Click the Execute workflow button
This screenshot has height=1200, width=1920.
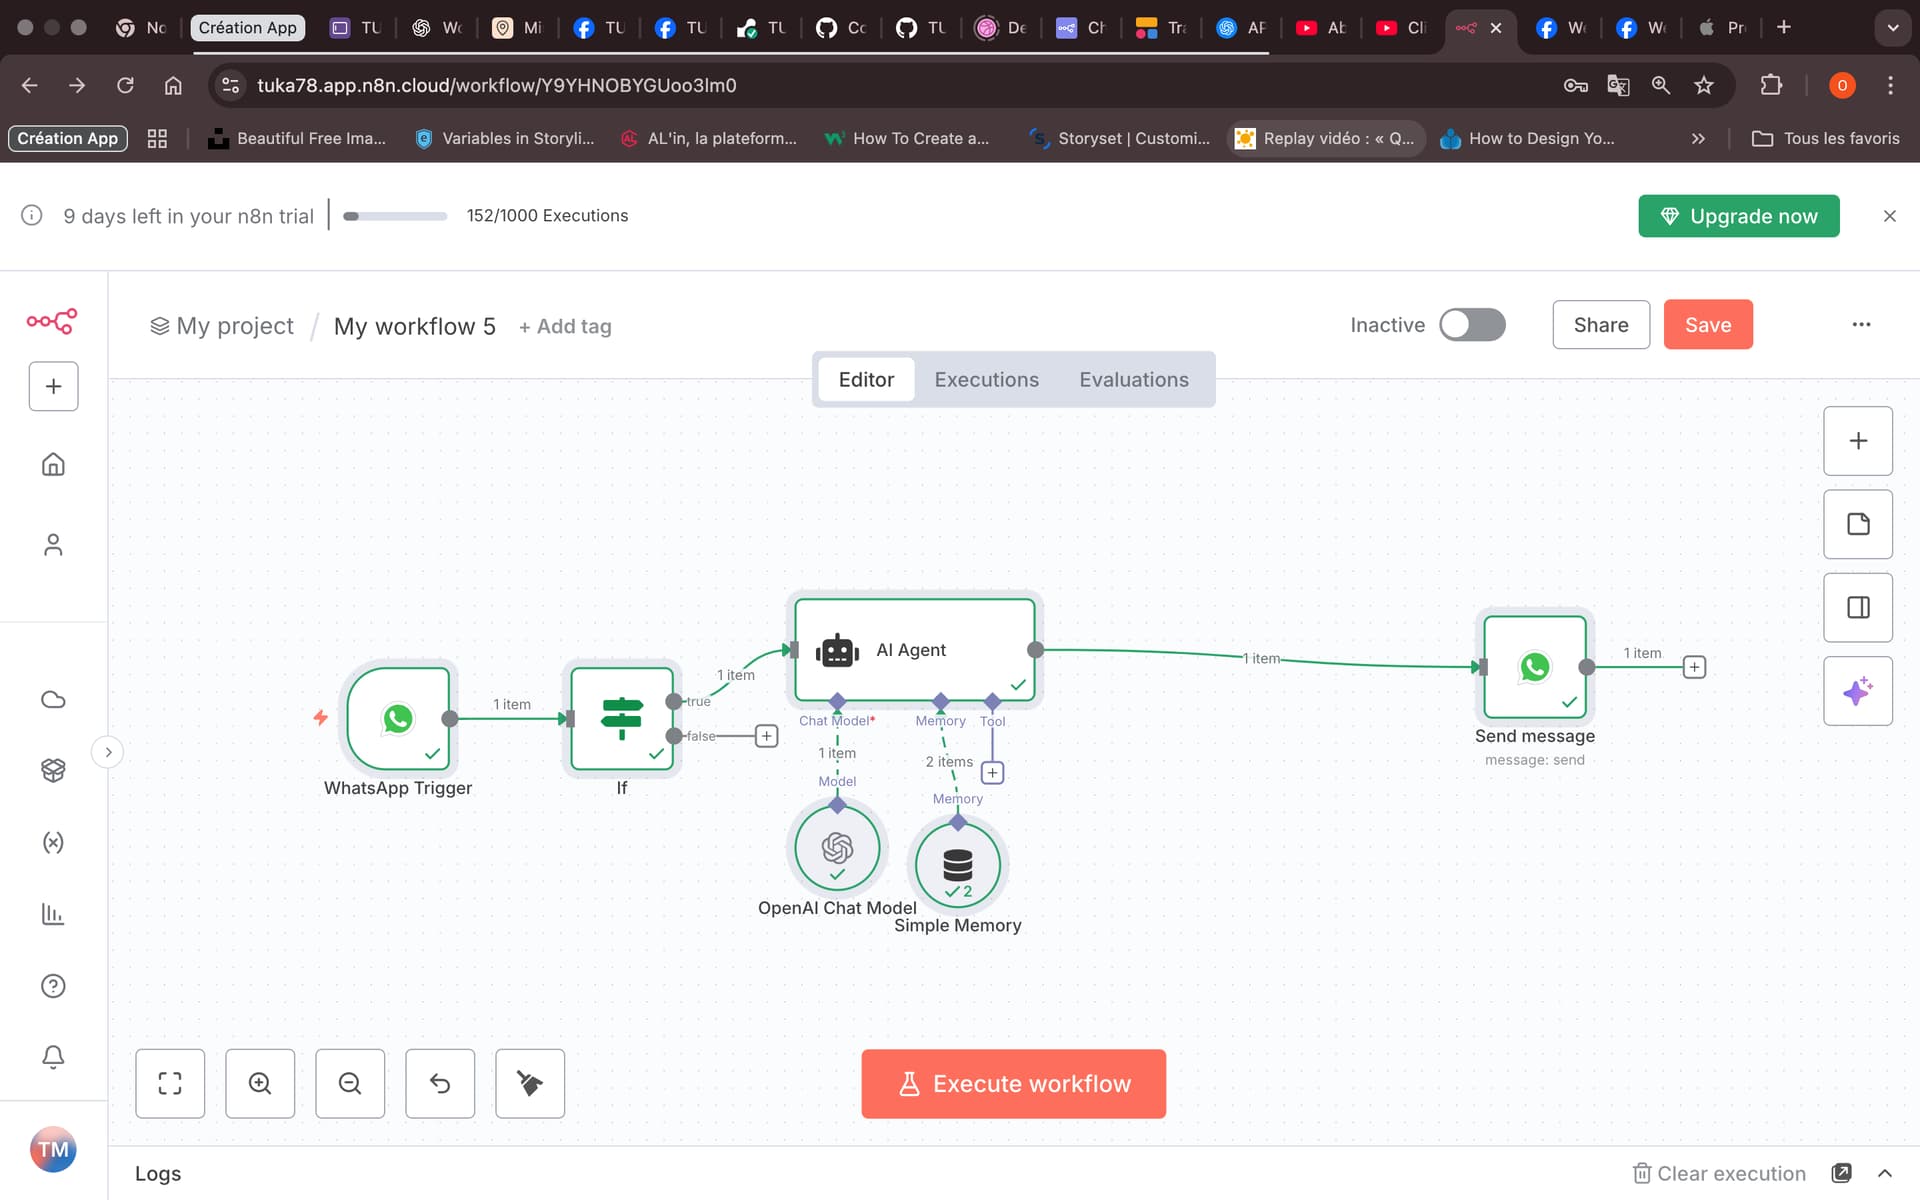click(1013, 1083)
